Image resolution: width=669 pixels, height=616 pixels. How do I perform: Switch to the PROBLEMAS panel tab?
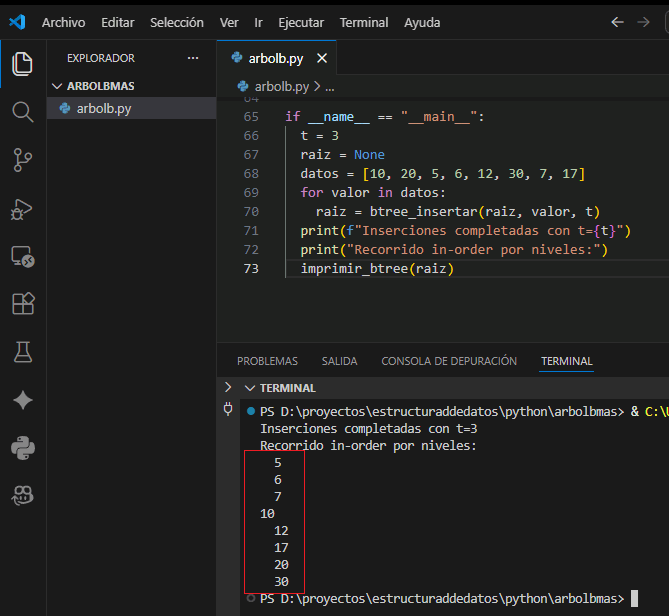267,361
